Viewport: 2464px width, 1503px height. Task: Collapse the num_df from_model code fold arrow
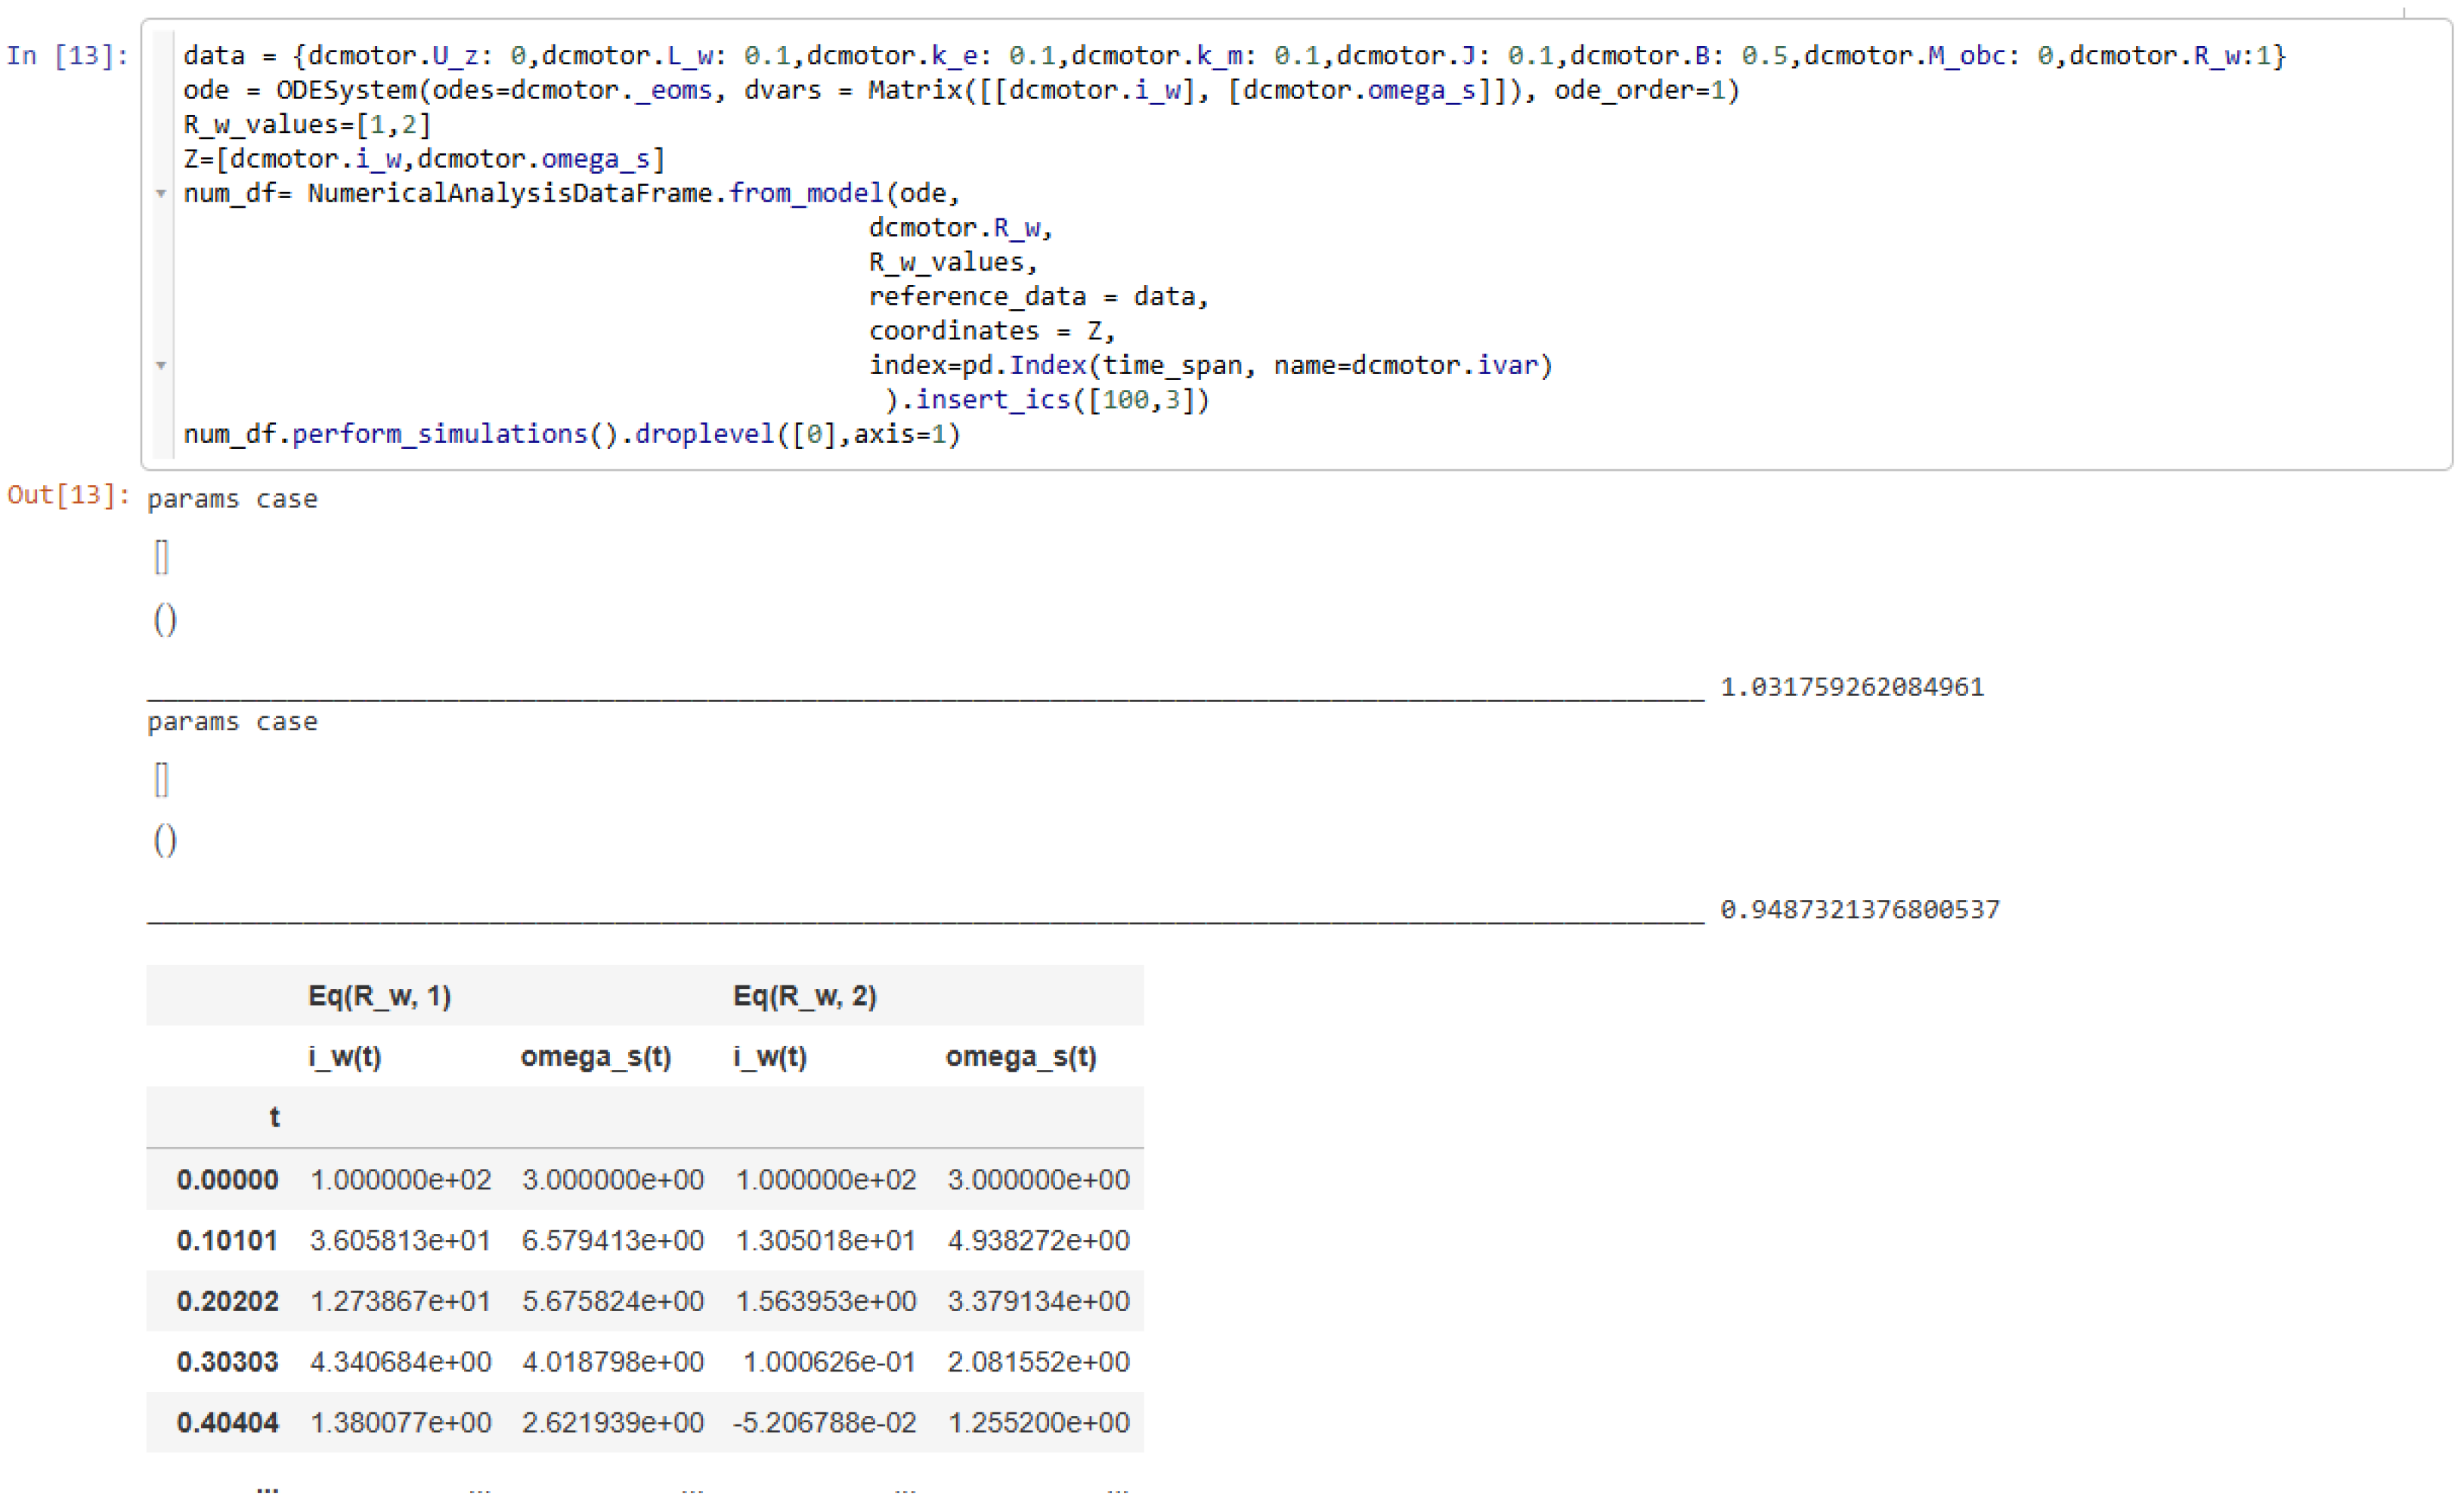pyautogui.click(x=161, y=193)
